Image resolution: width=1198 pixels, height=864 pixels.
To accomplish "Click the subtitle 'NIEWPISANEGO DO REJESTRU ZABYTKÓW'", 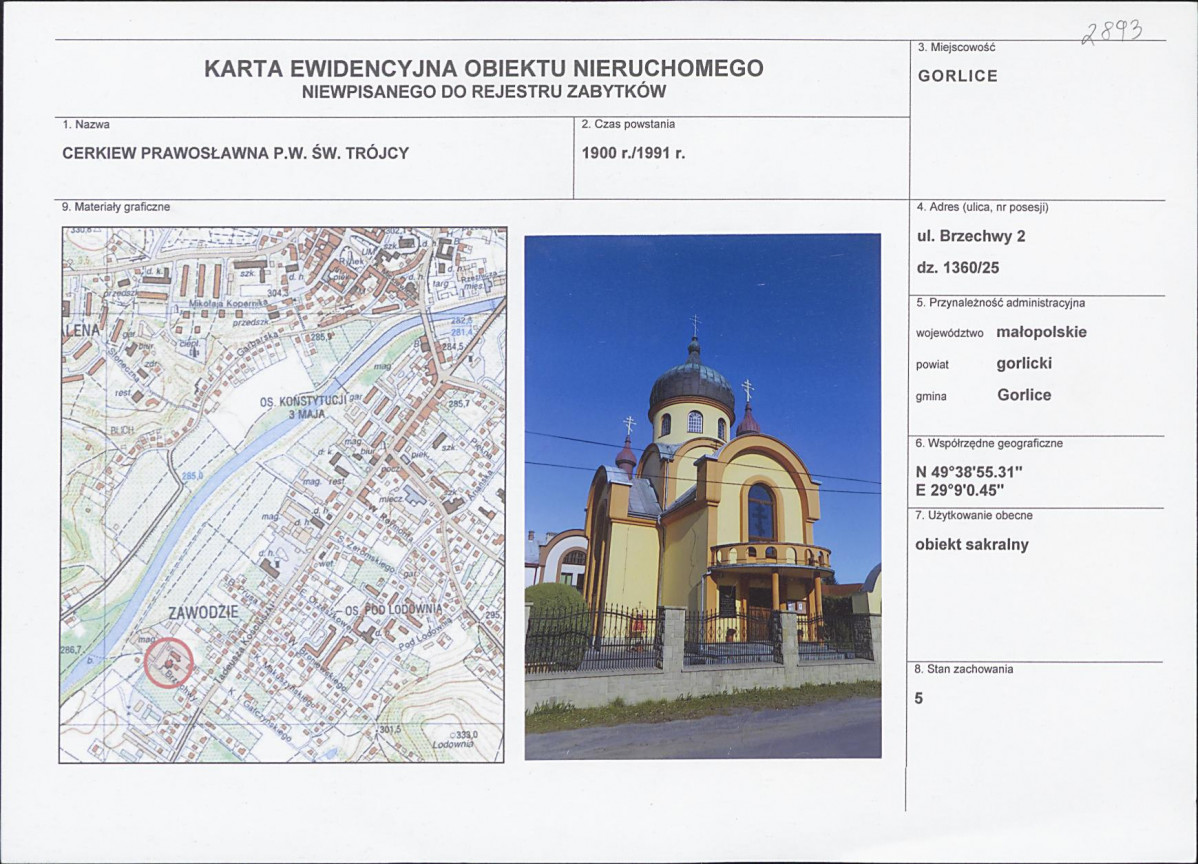I will (x=484, y=92).
